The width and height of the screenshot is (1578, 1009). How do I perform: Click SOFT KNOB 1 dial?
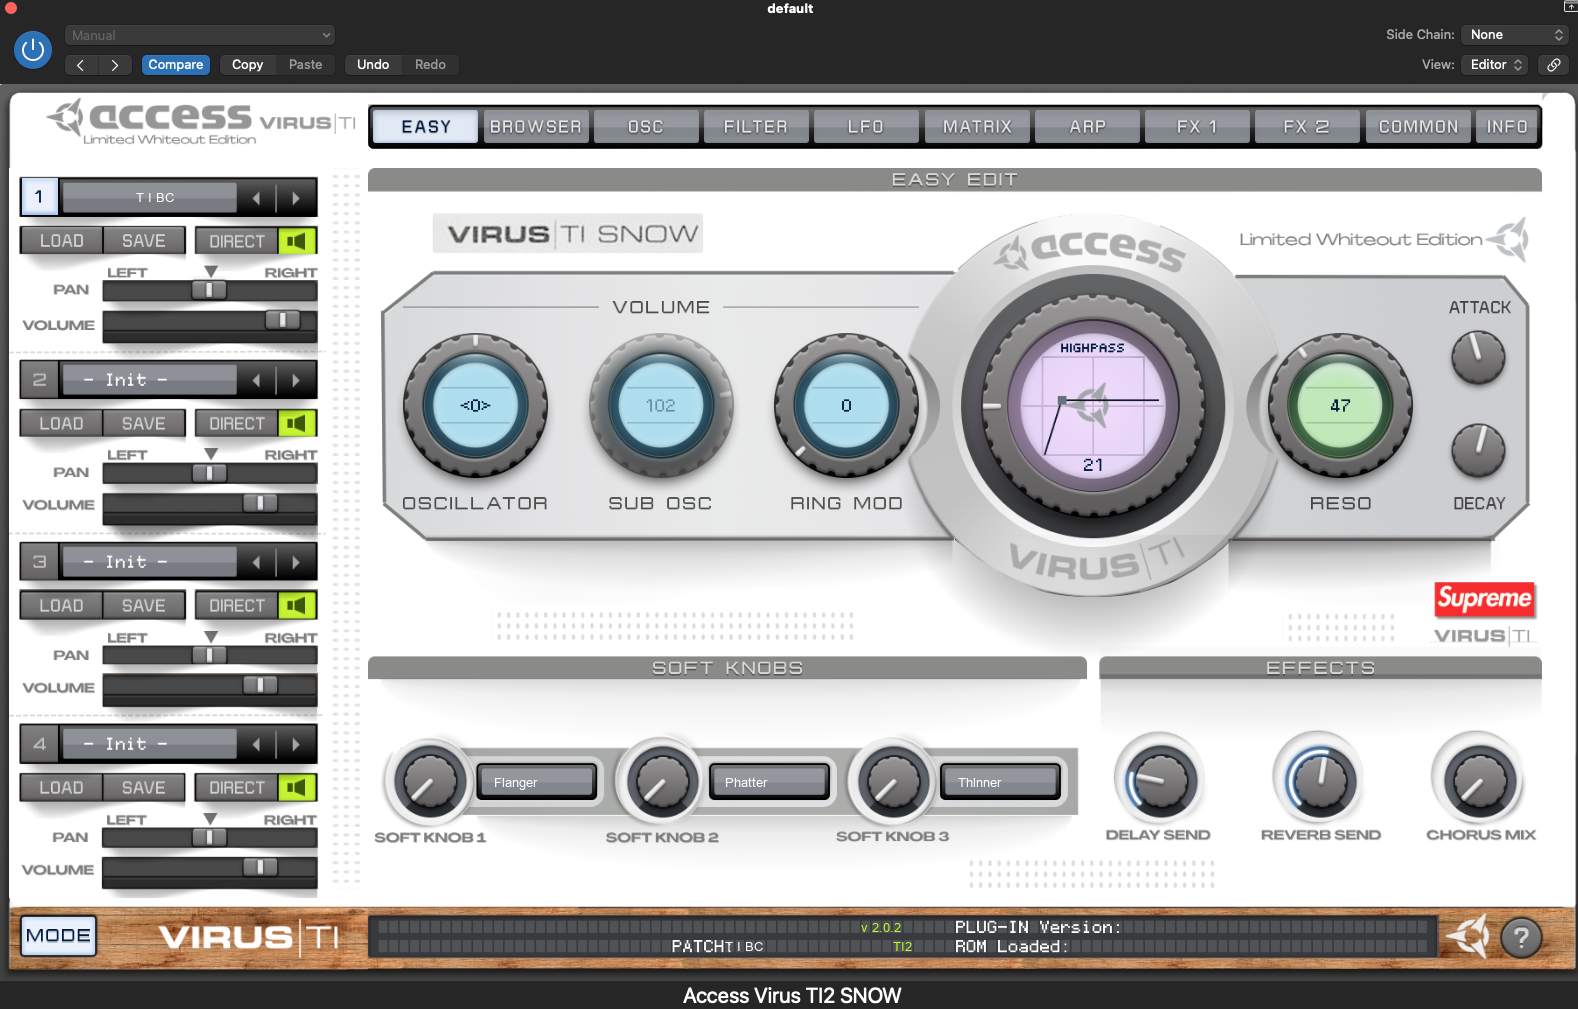click(x=430, y=782)
